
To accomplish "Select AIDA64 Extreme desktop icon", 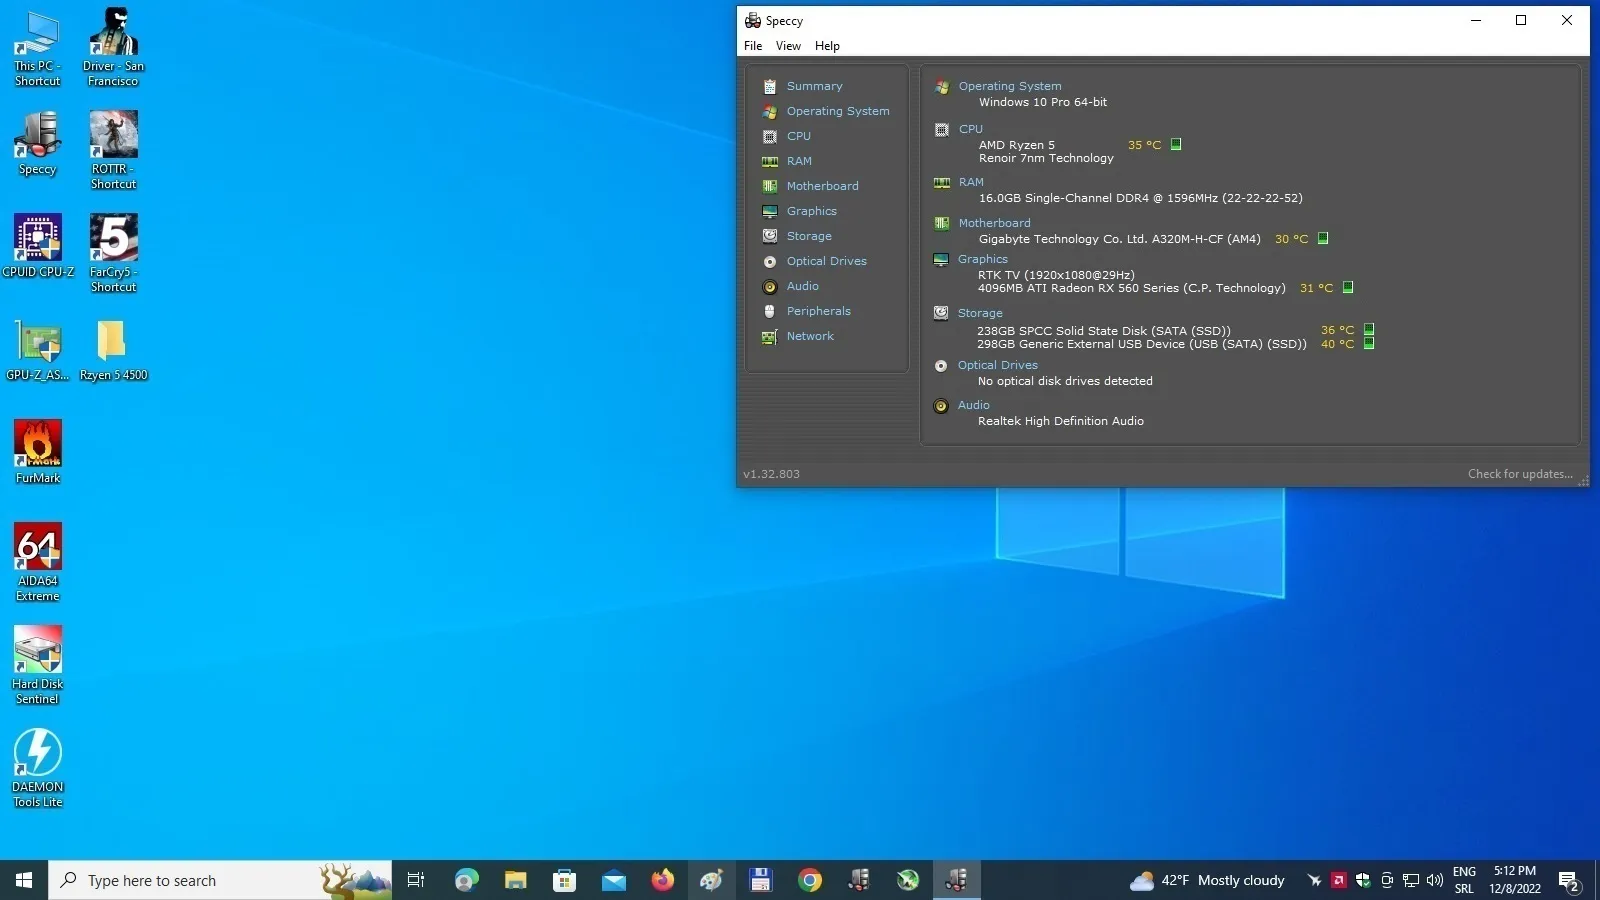I will pyautogui.click(x=38, y=562).
